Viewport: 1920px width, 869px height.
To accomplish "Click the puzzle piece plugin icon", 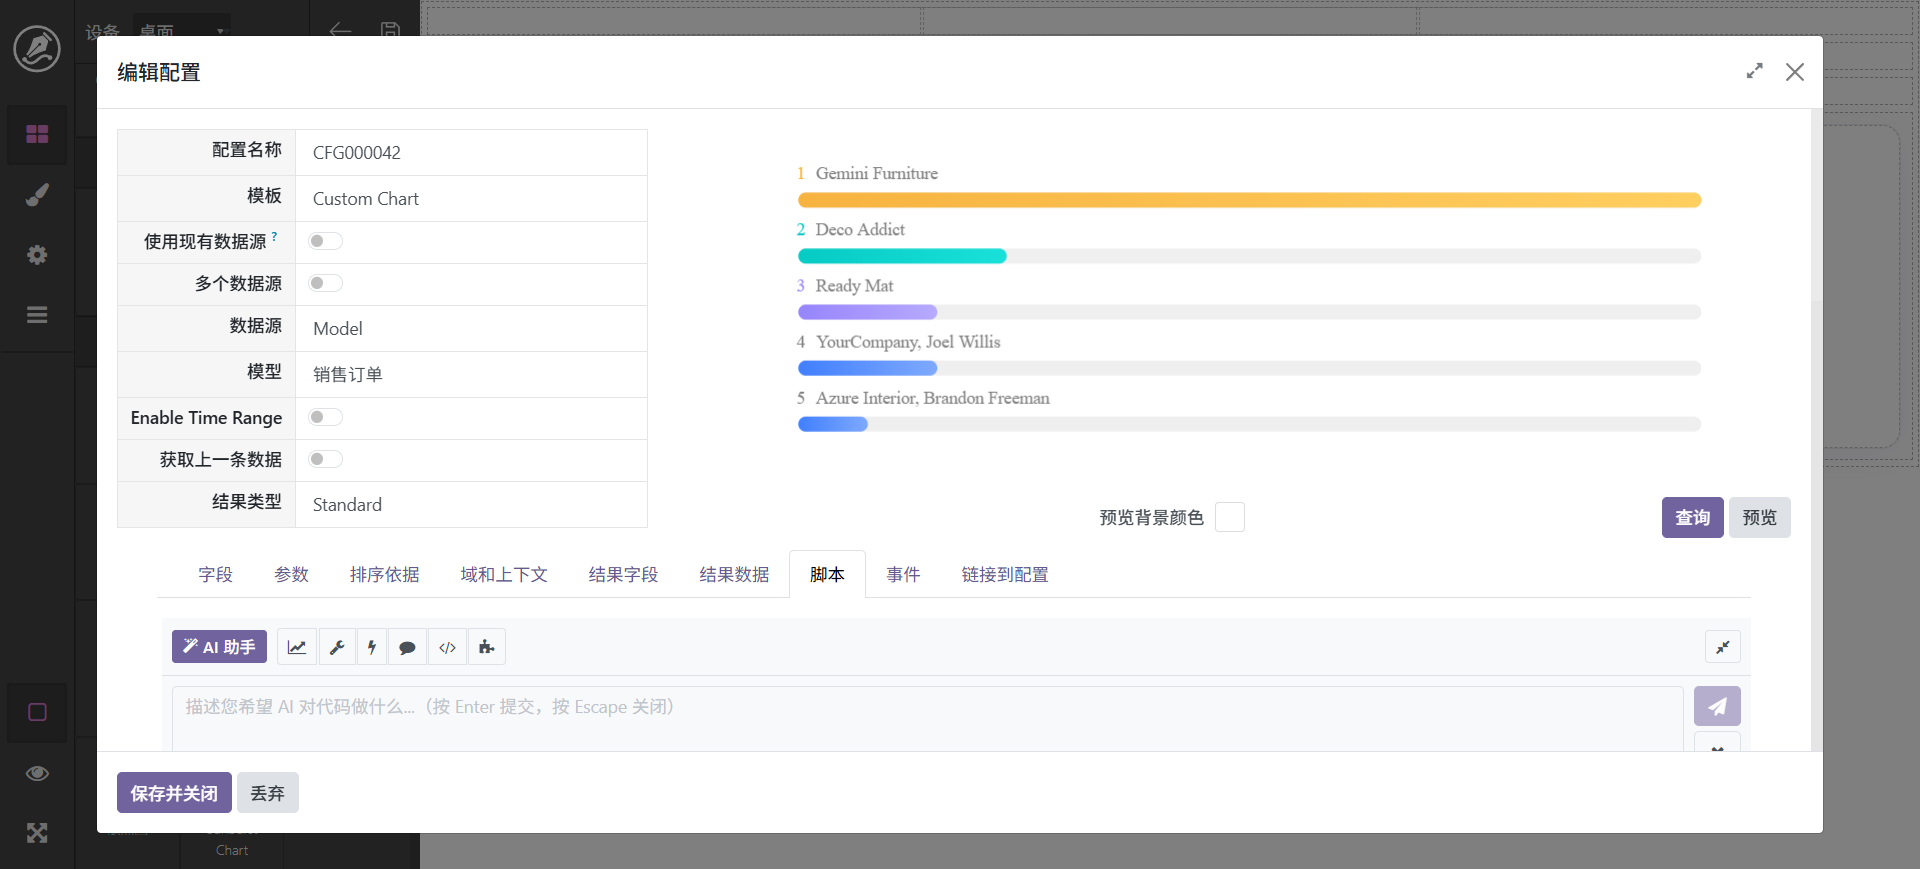I will (486, 647).
